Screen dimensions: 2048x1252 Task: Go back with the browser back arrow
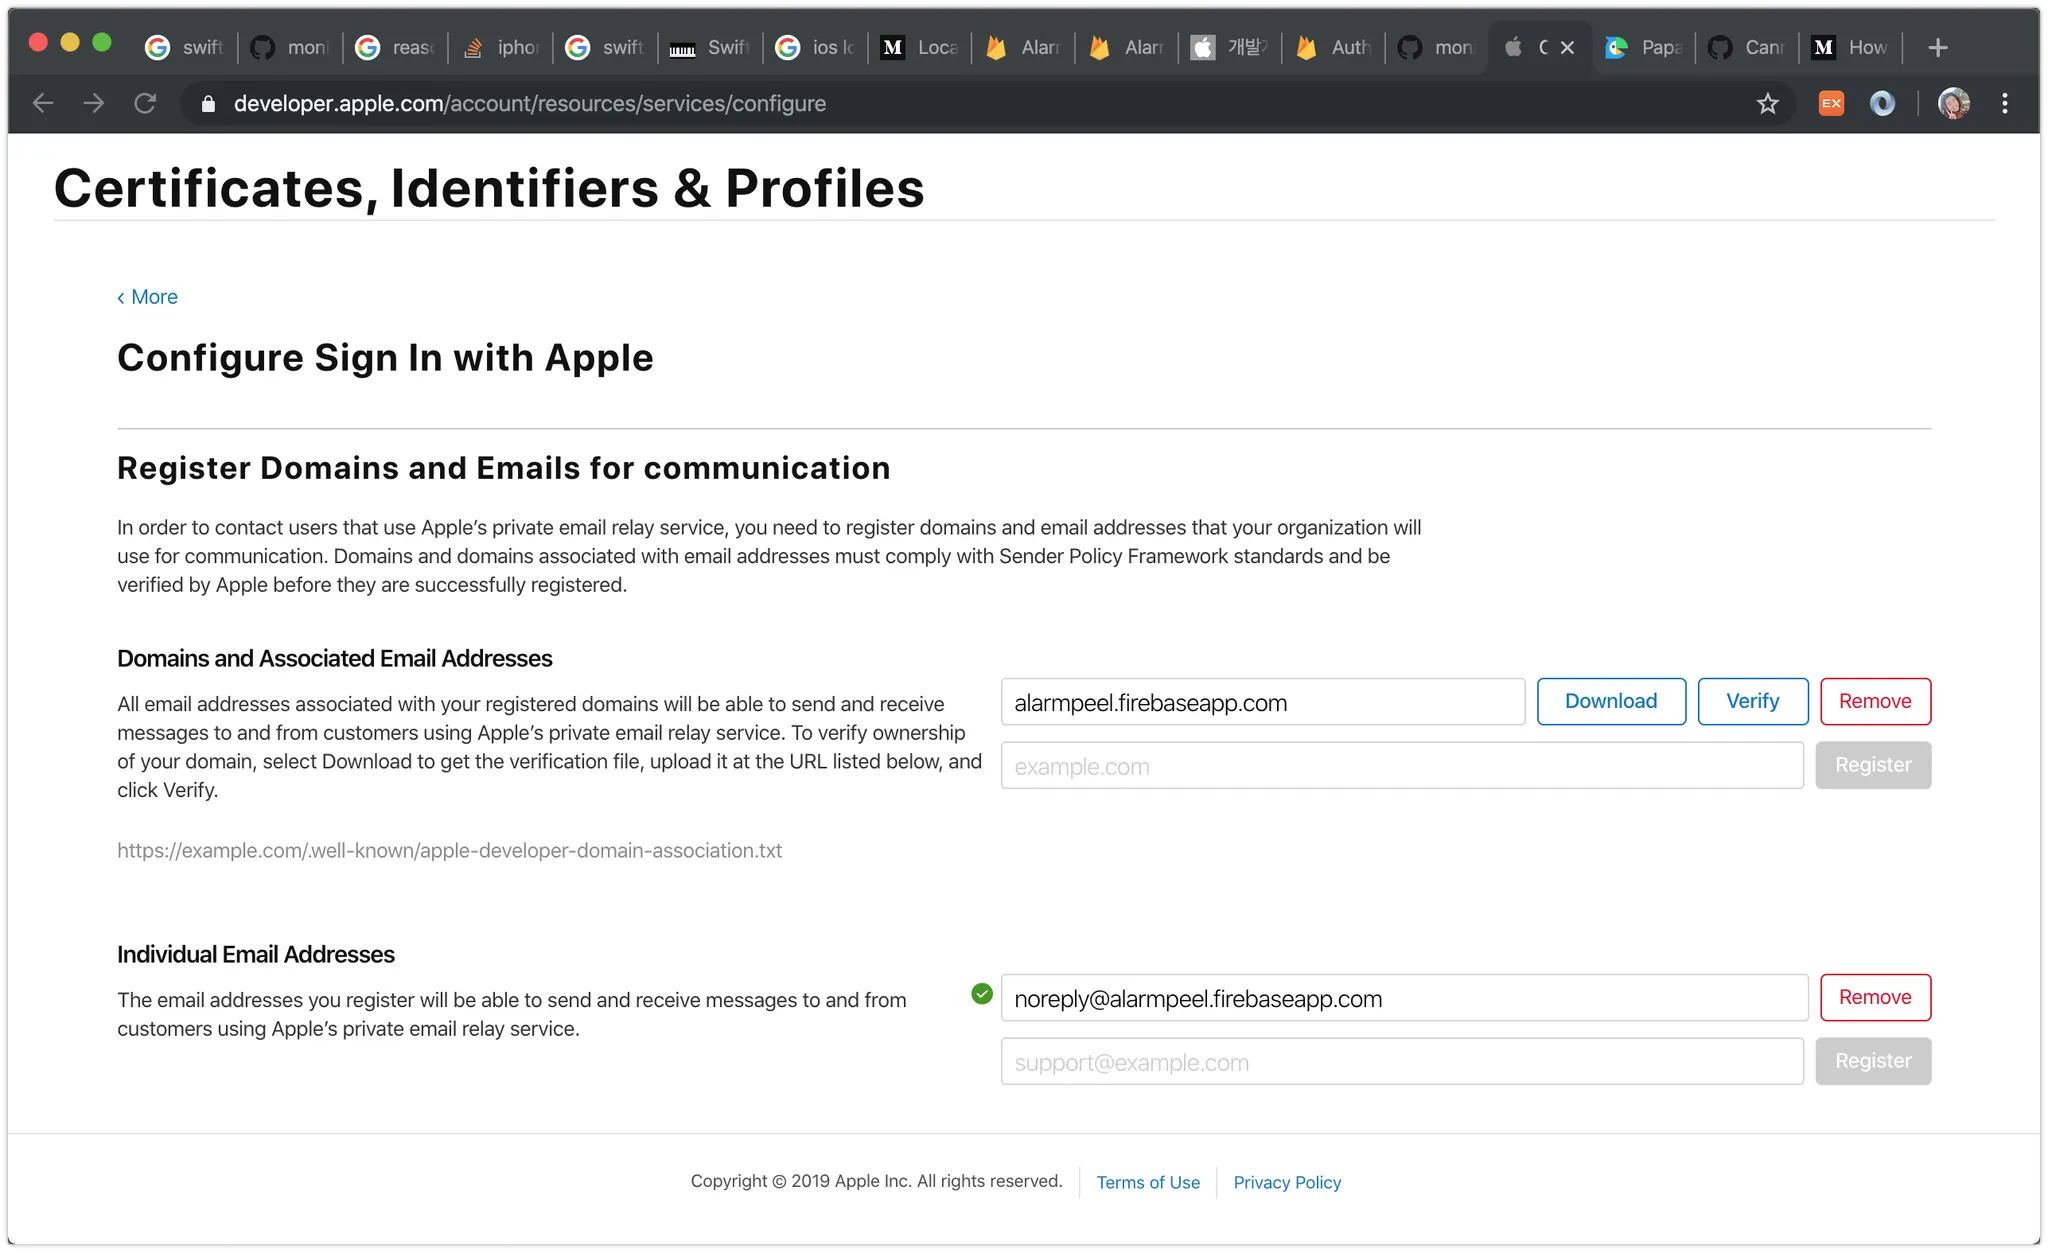pos(43,104)
